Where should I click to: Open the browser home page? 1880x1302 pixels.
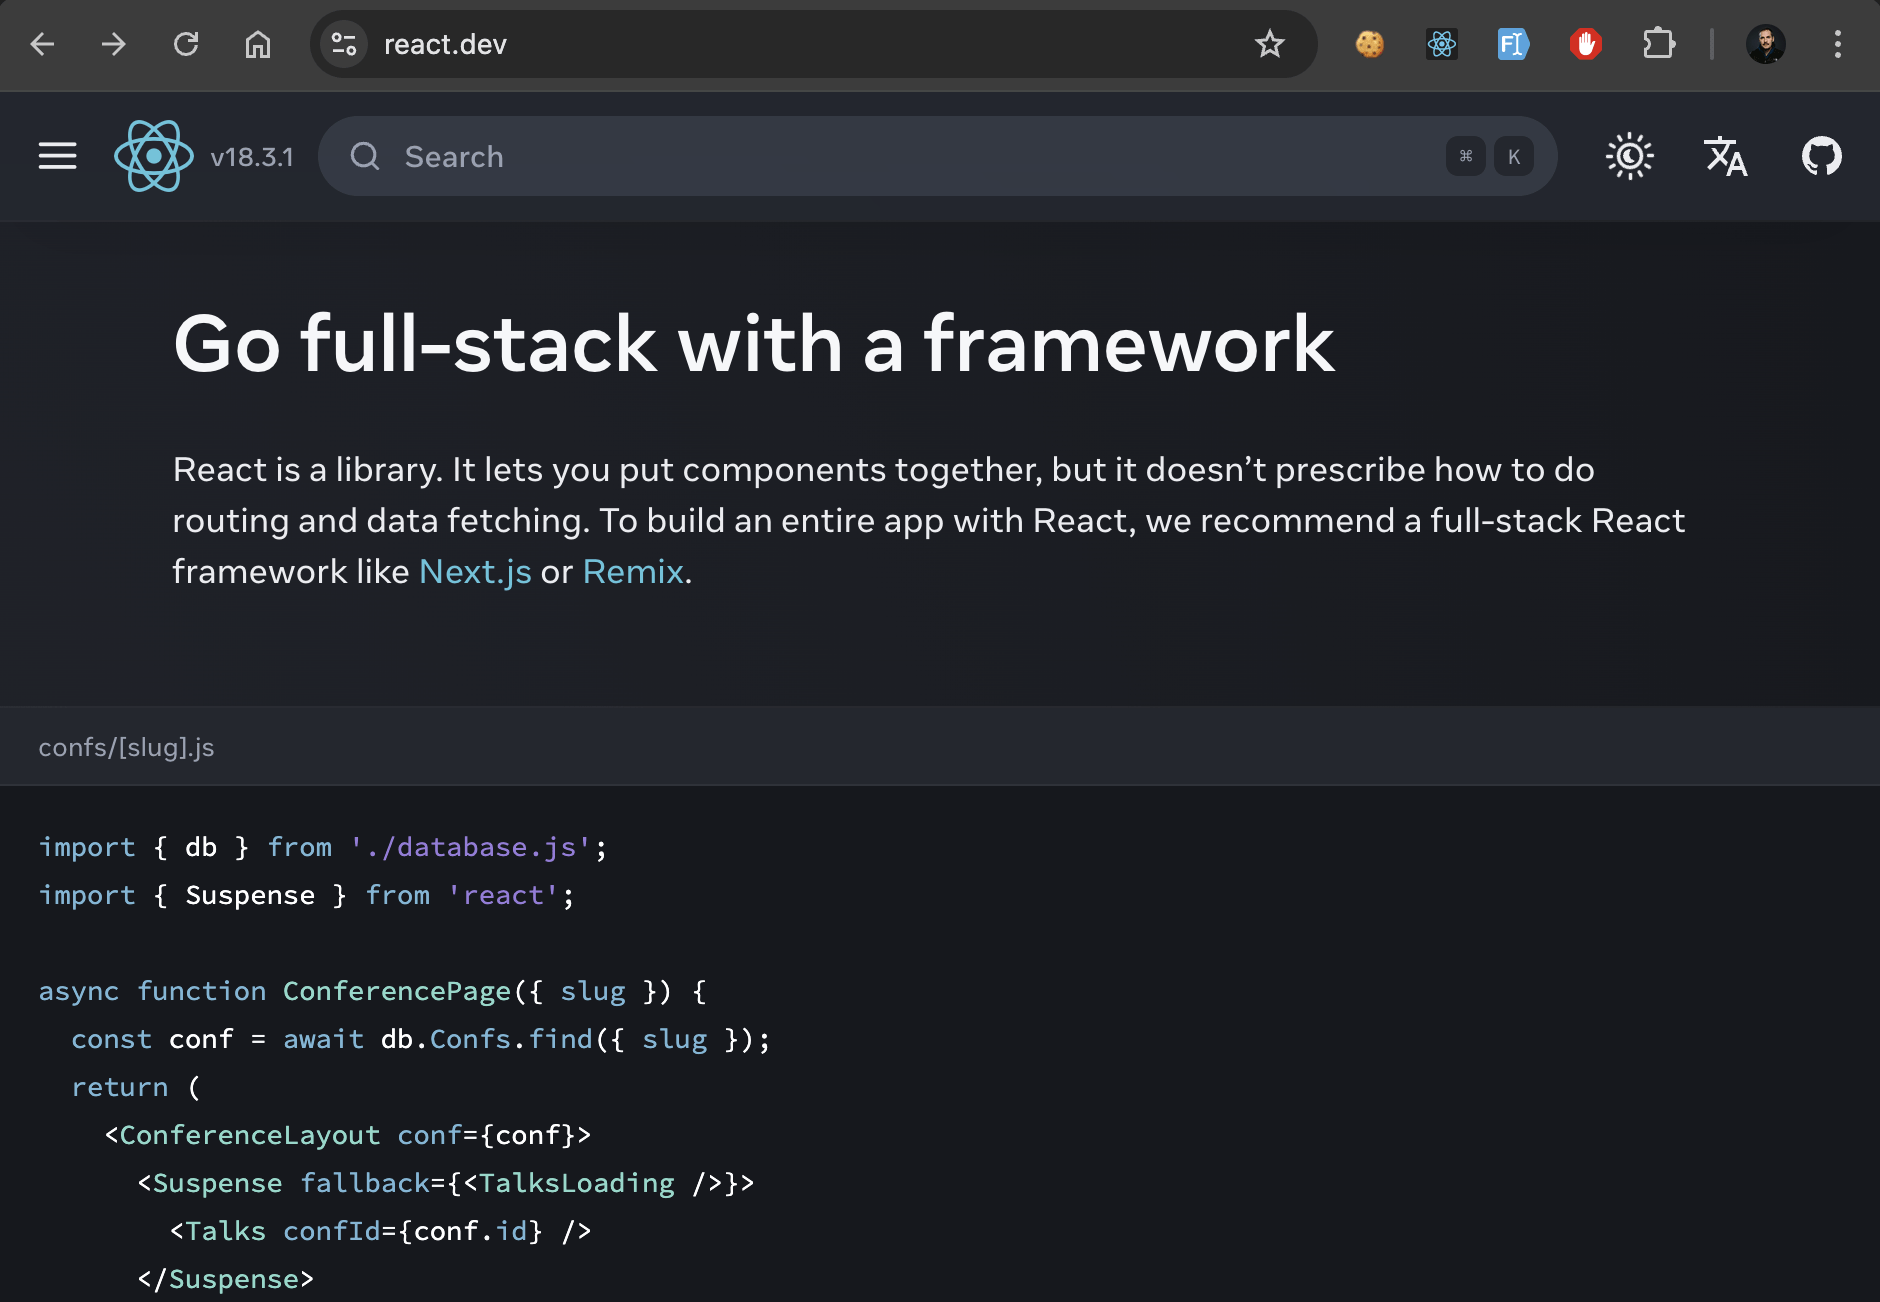point(258,44)
